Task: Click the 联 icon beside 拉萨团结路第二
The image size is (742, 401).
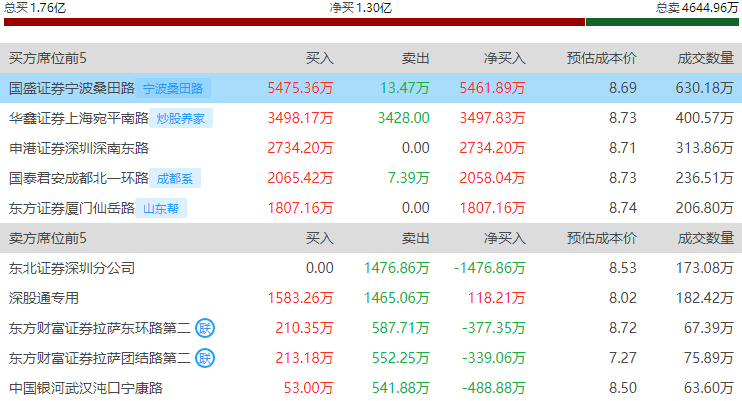Action: coord(205,358)
